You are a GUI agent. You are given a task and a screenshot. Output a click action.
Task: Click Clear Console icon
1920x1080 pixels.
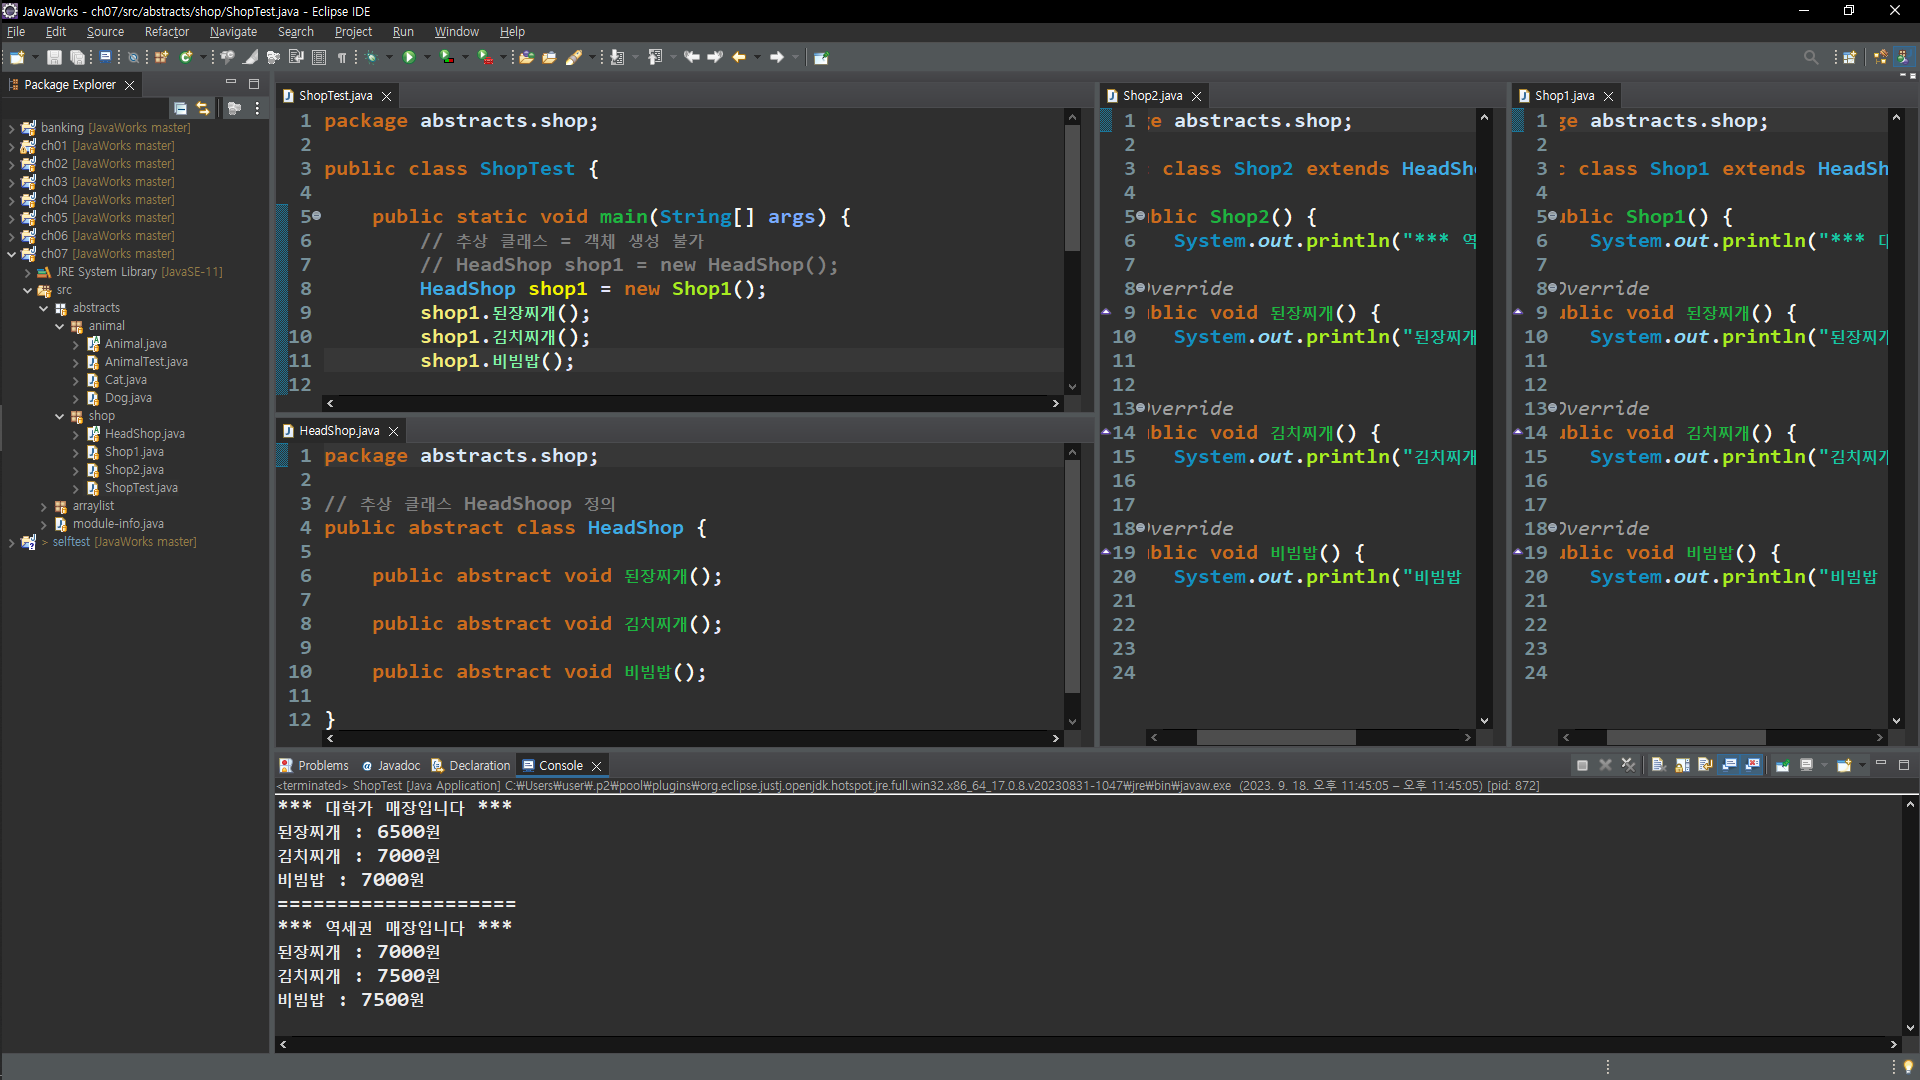pyautogui.click(x=1657, y=765)
